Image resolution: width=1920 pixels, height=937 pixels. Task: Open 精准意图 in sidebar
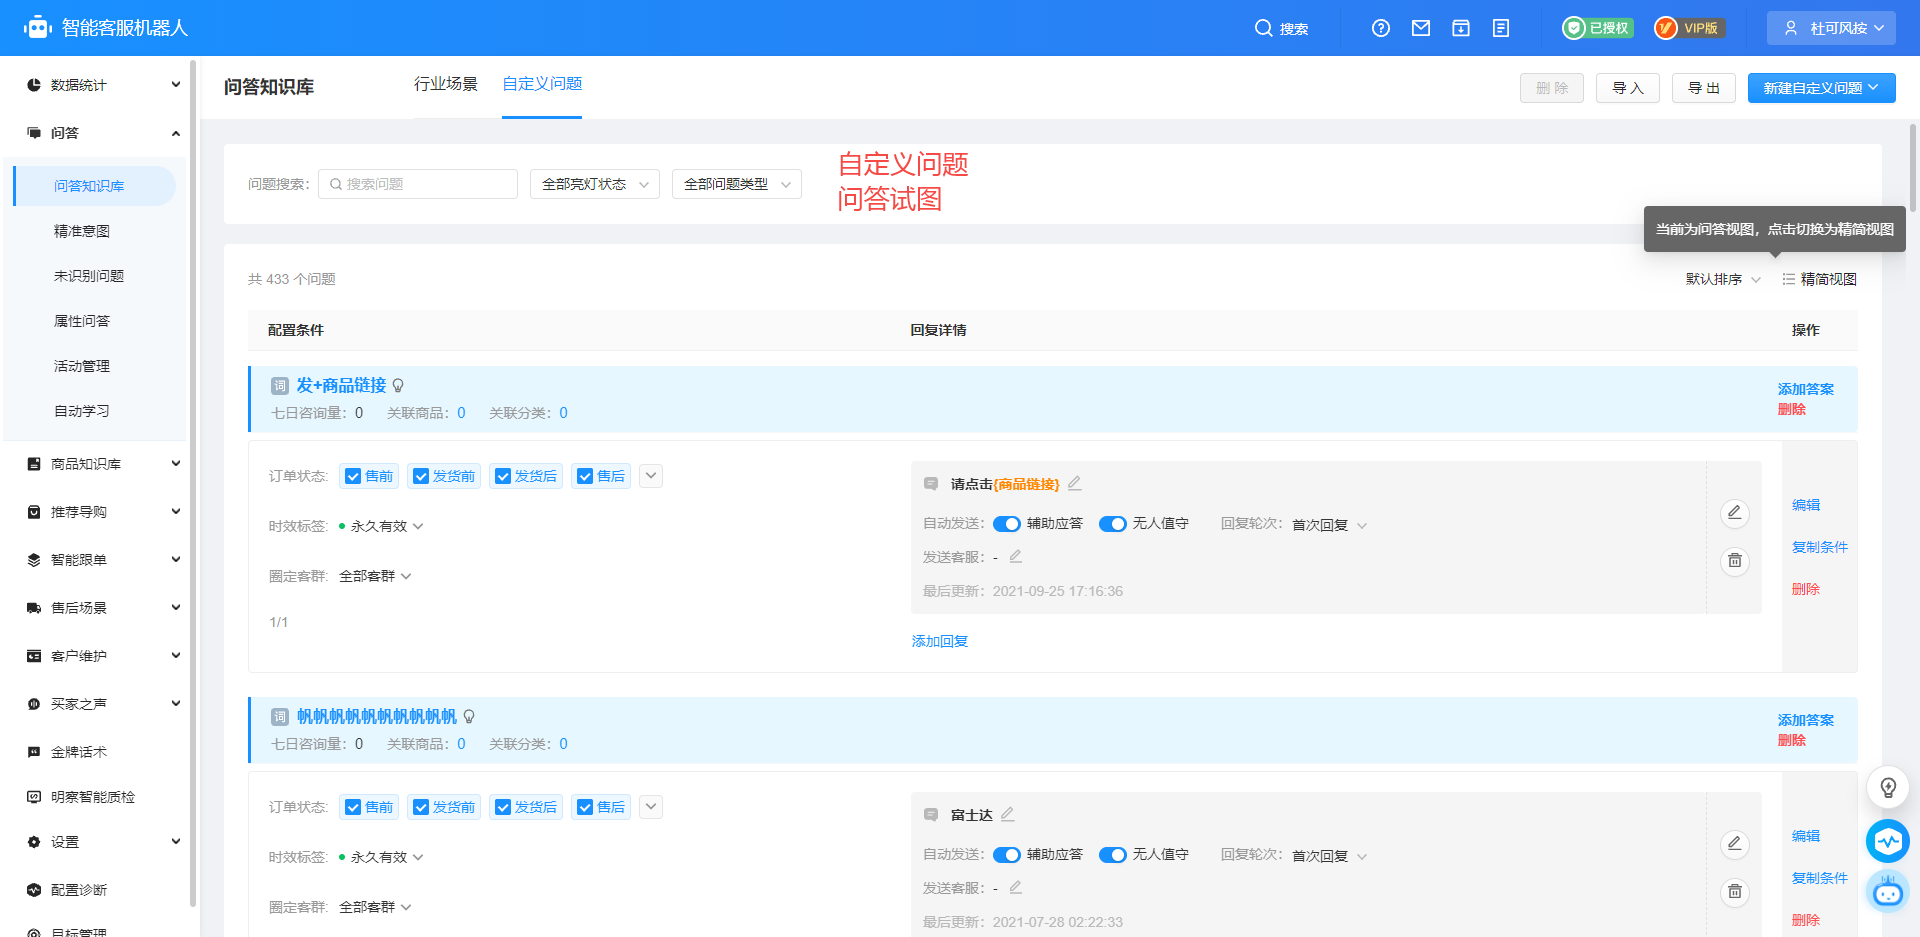82,231
